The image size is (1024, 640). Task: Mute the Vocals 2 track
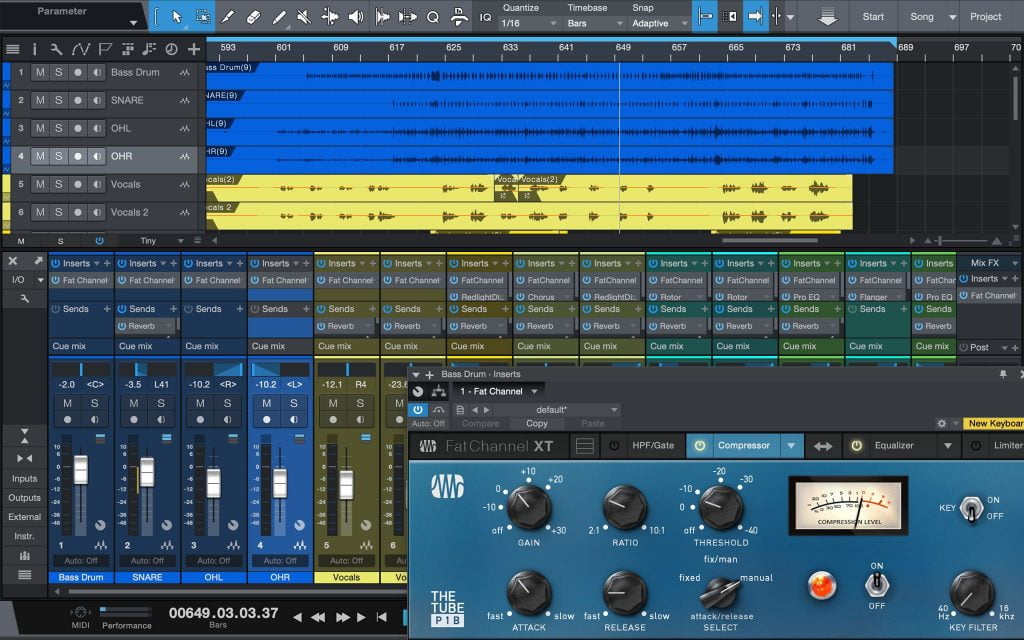tap(40, 213)
